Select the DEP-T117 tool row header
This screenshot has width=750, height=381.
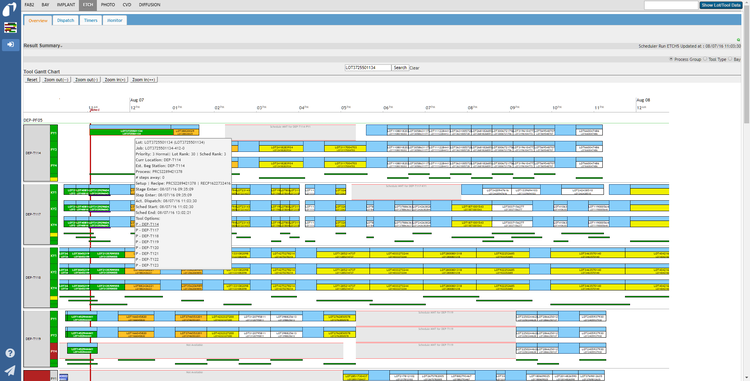pos(37,214)
